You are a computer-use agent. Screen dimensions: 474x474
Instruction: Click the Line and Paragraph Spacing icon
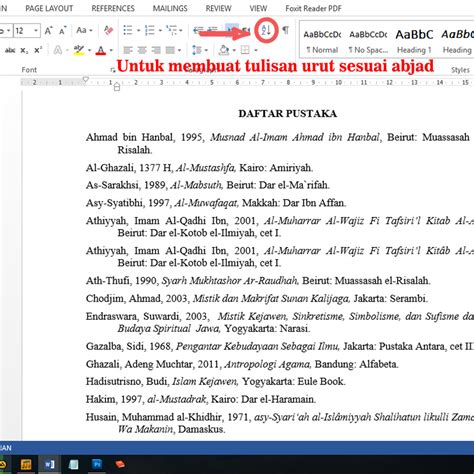click(x=197, y=50)
